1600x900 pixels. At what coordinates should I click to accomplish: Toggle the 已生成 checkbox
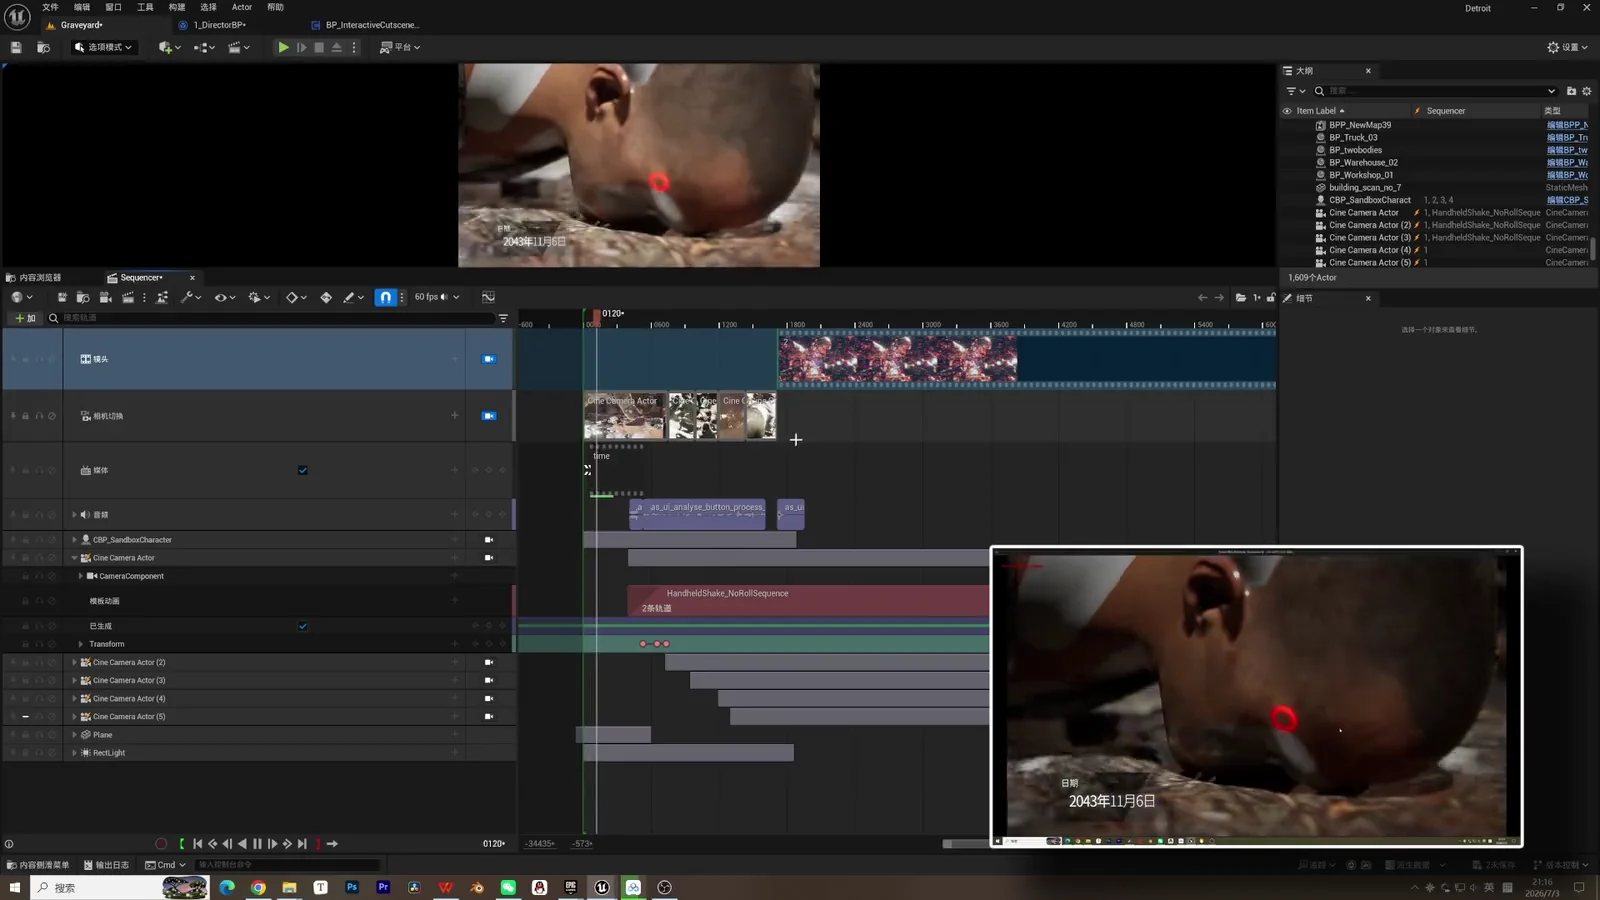click(303, 626)
